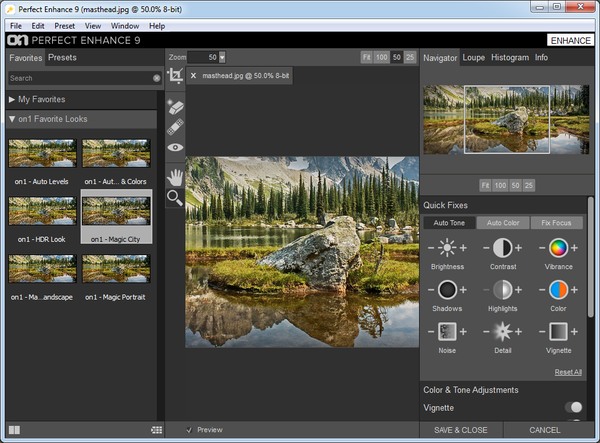Image resolution: width=600 pixels, height=443 pixels.
Task: Switch to two-column browser view icon
Action: 15,430
